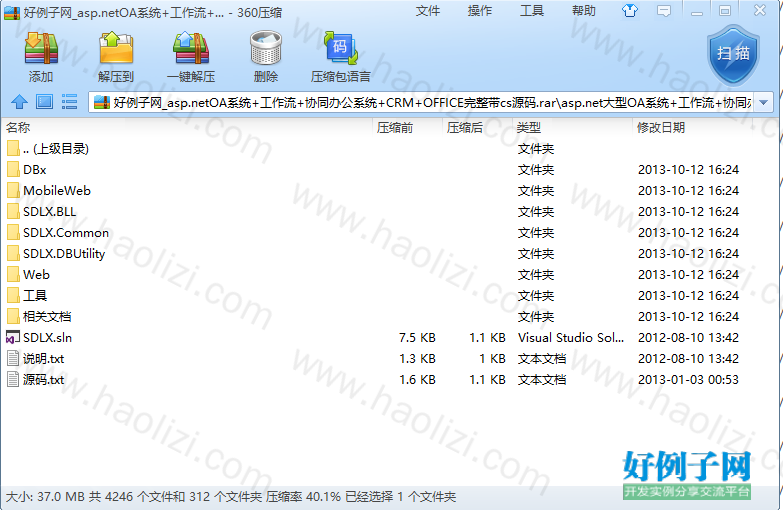783x510 pixels.
Task: Click the '1.3 KB' size of 说明.txt
Action: 417,358
